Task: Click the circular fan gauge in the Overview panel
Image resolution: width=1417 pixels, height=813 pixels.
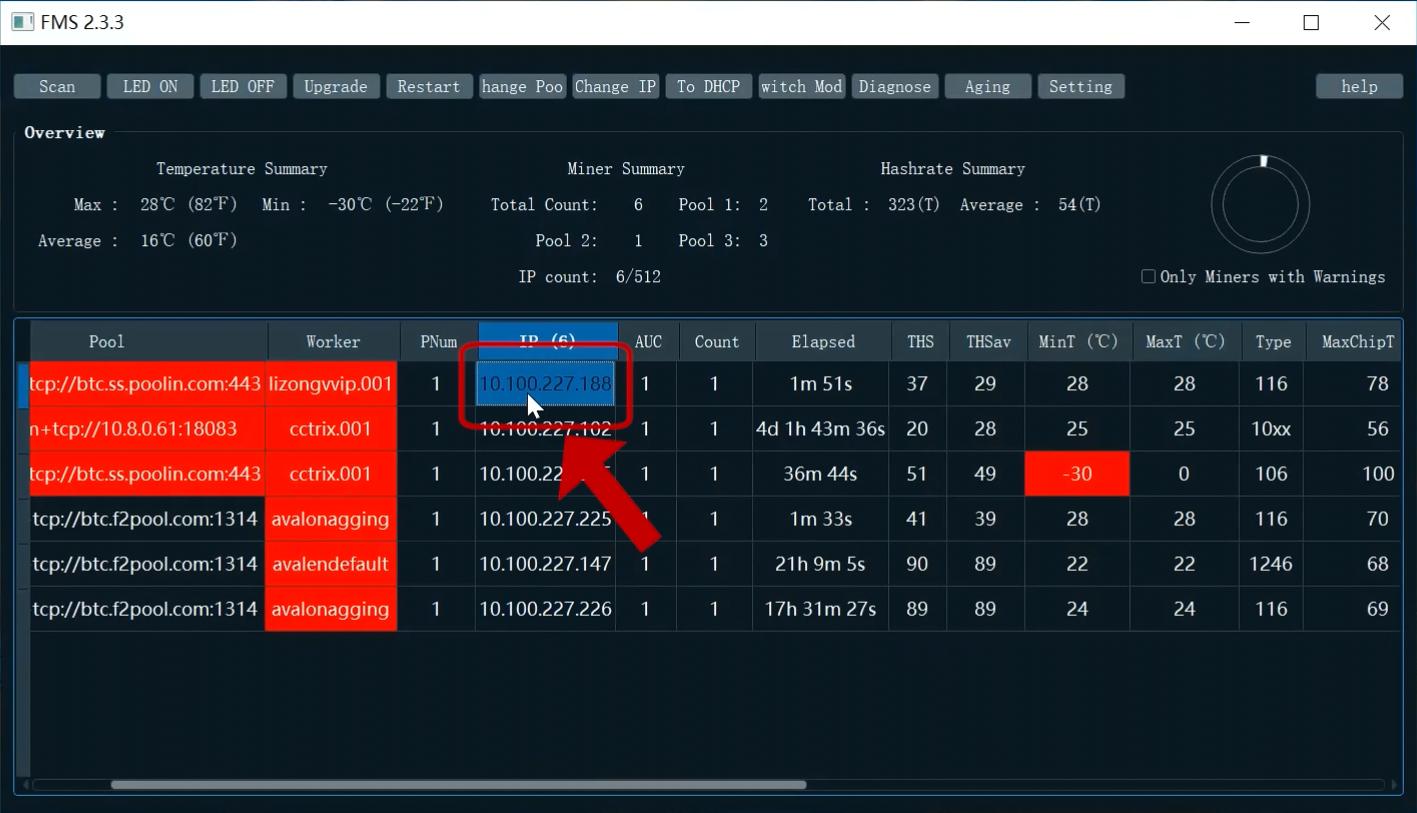Action: click(x=1260, y=203)
